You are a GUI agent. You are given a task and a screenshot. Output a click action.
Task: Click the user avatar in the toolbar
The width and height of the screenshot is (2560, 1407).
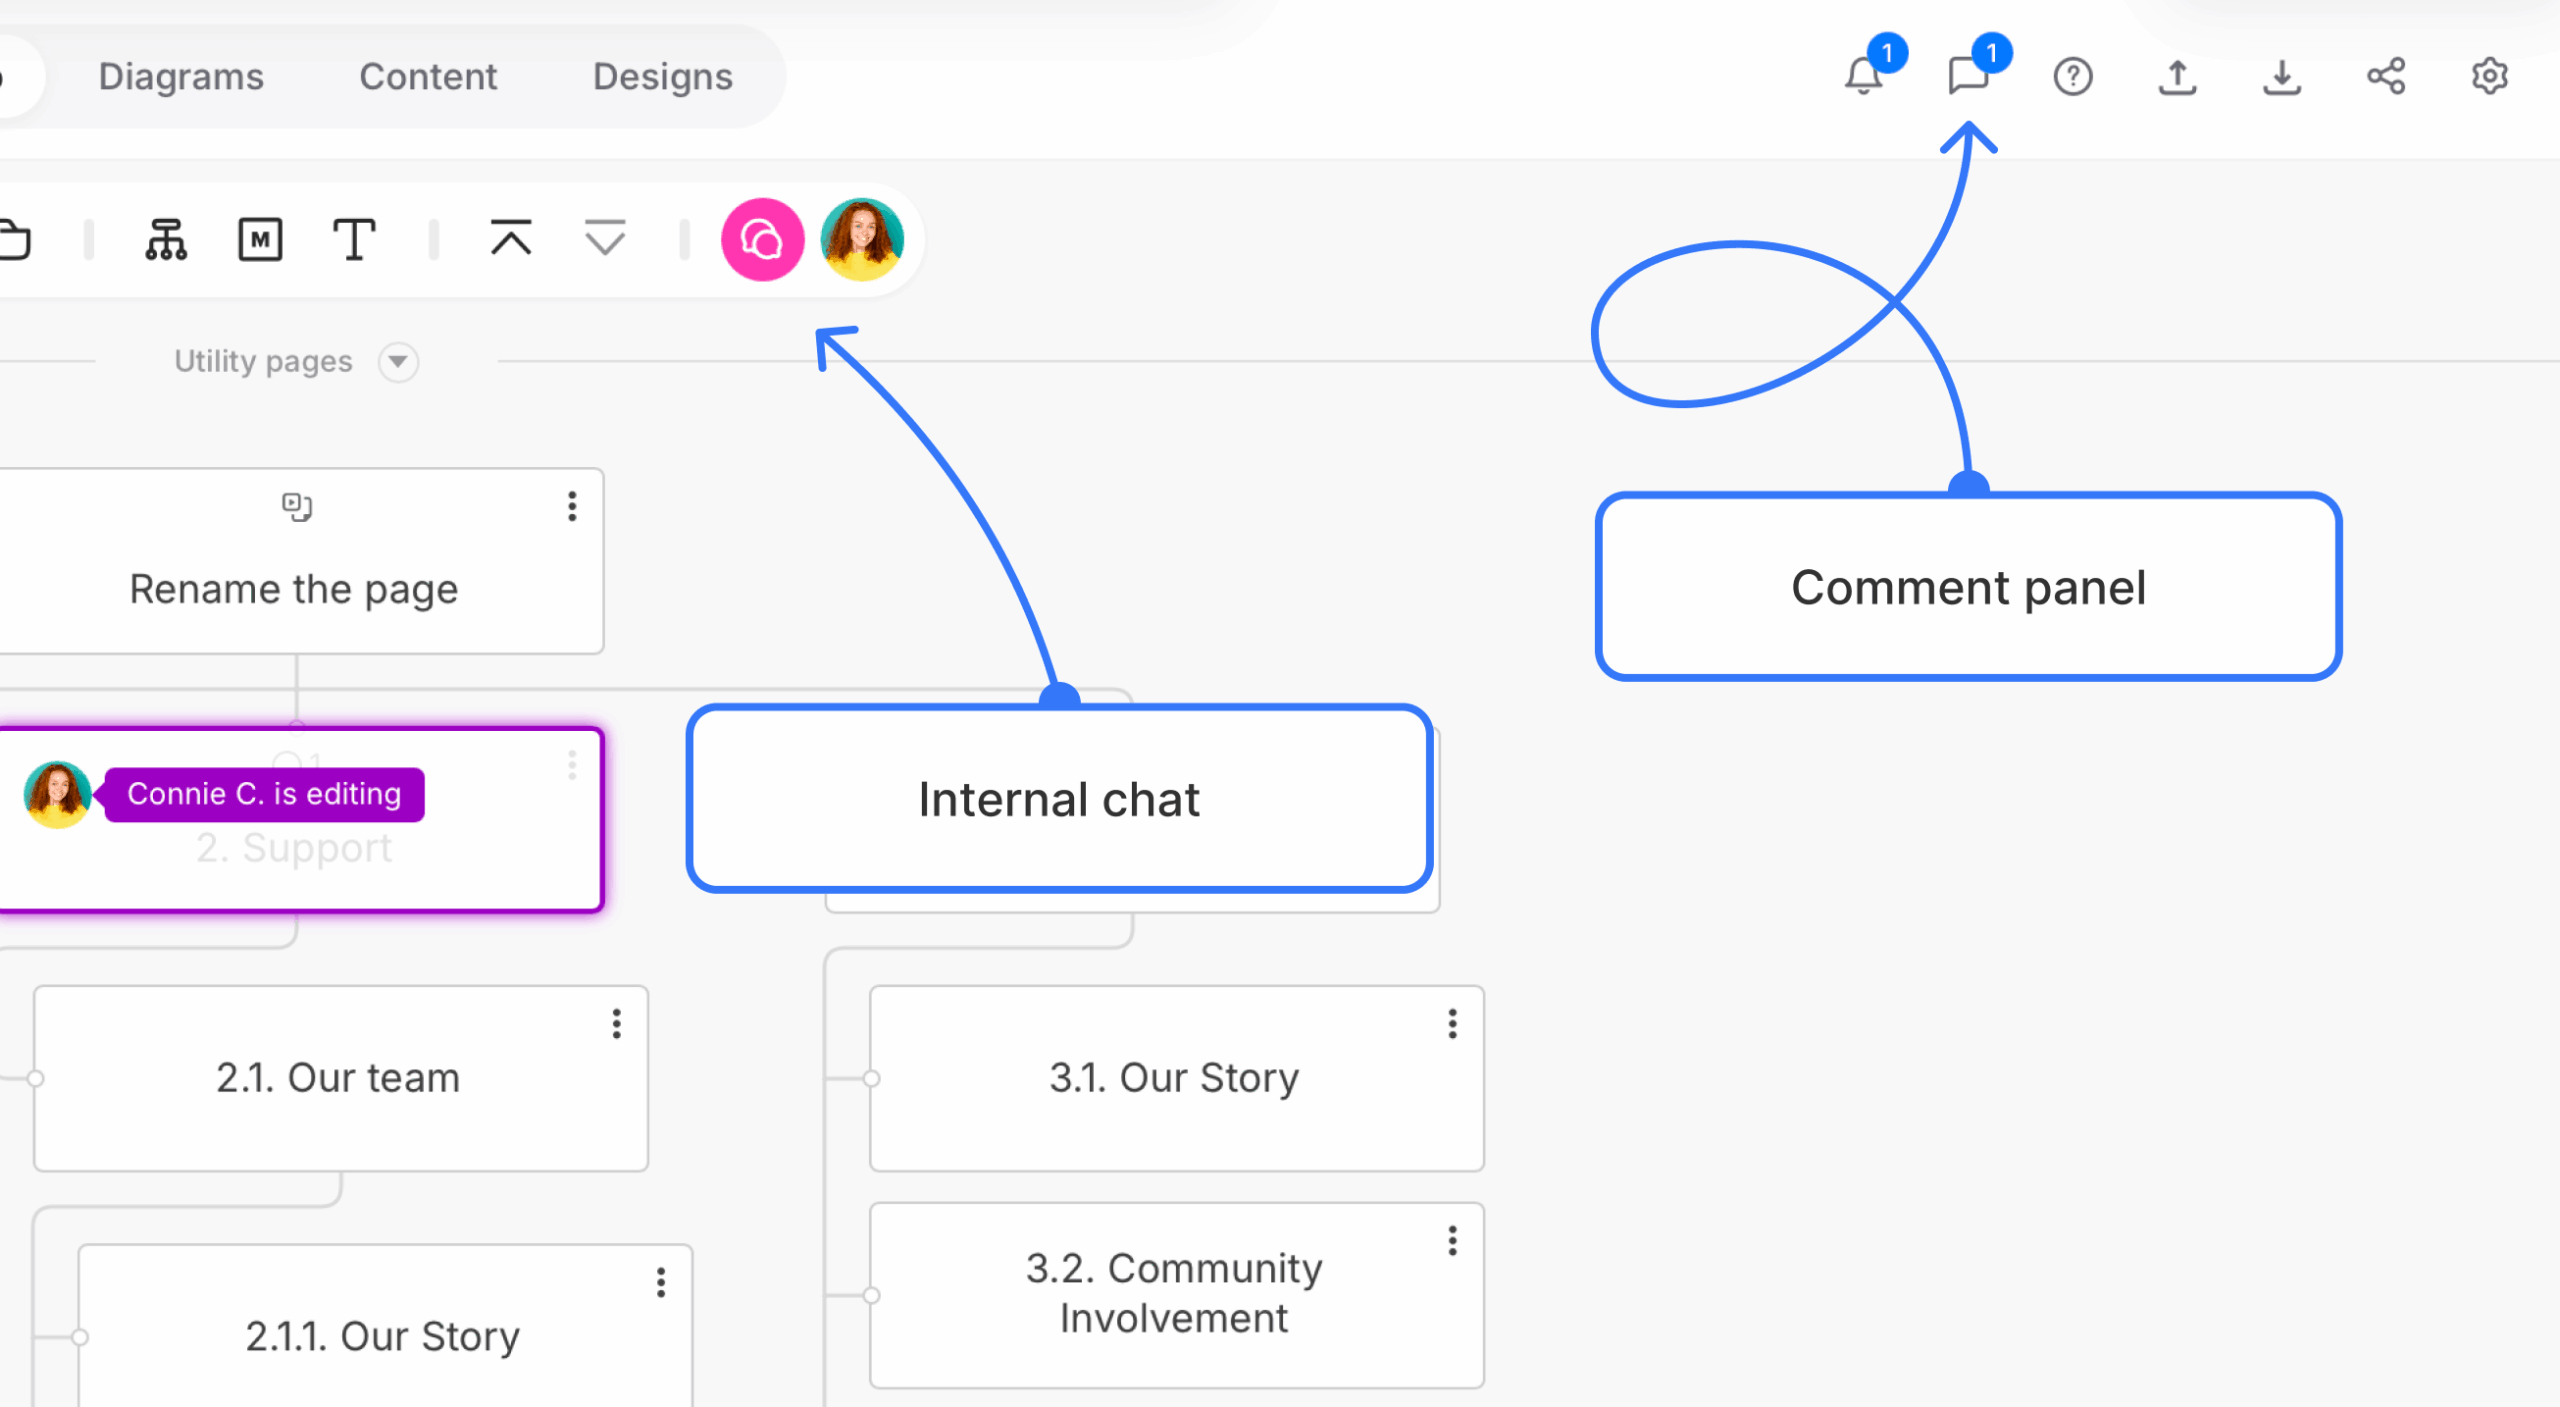862,240
